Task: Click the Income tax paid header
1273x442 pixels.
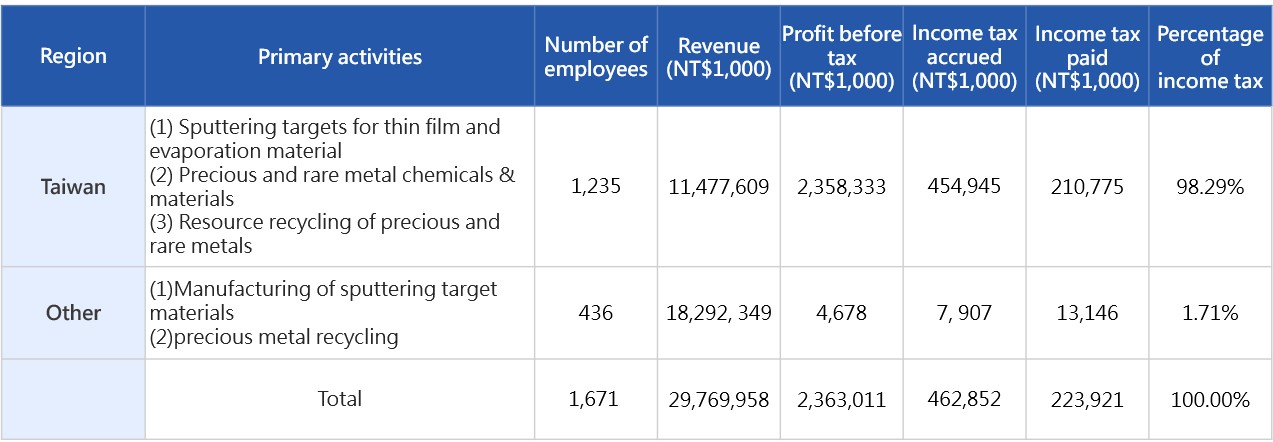Action: (x=1087, y=58)
